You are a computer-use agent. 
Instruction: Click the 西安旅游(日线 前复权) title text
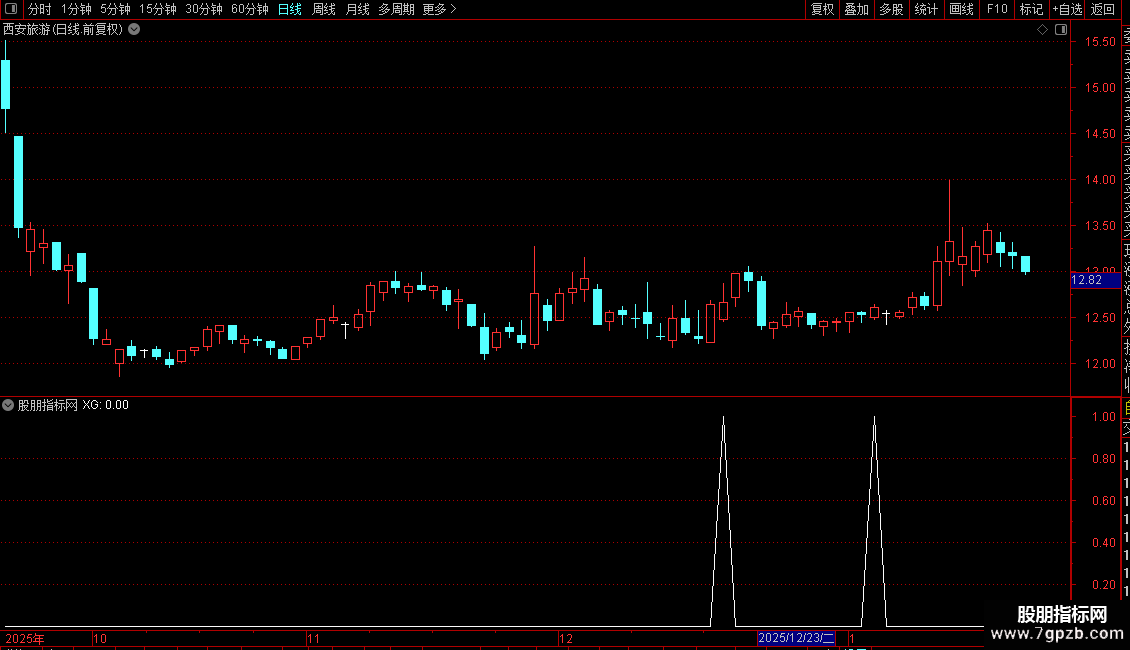pos(63,30)
